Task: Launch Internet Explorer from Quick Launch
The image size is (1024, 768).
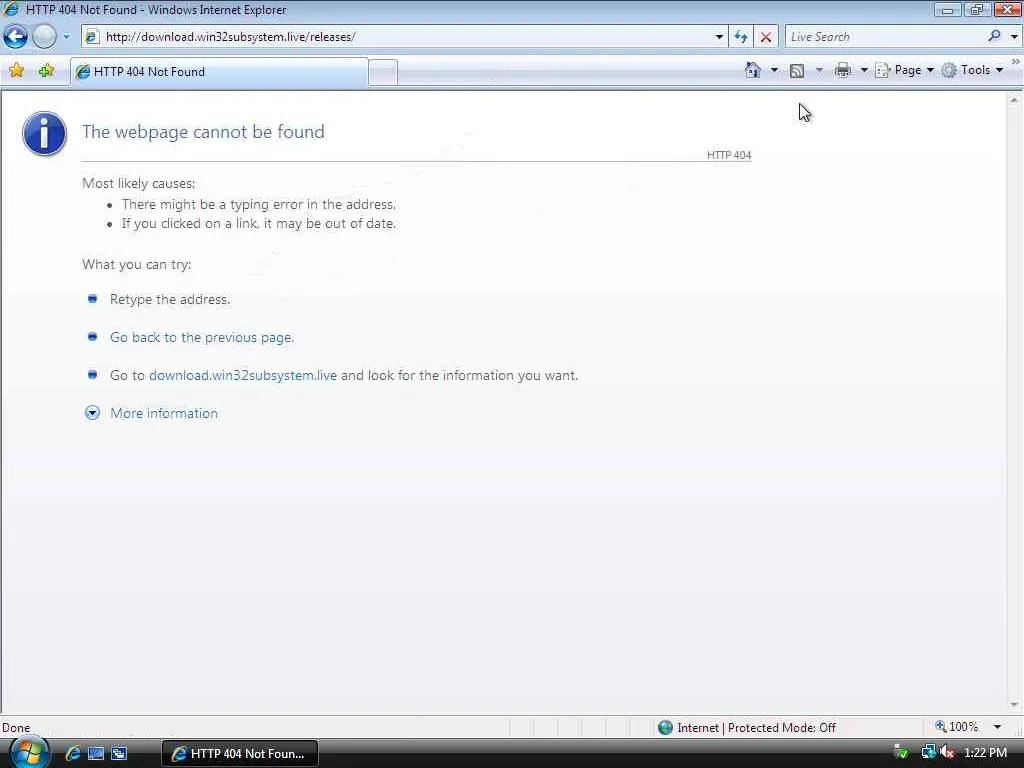Action: (x=72, y=753)
